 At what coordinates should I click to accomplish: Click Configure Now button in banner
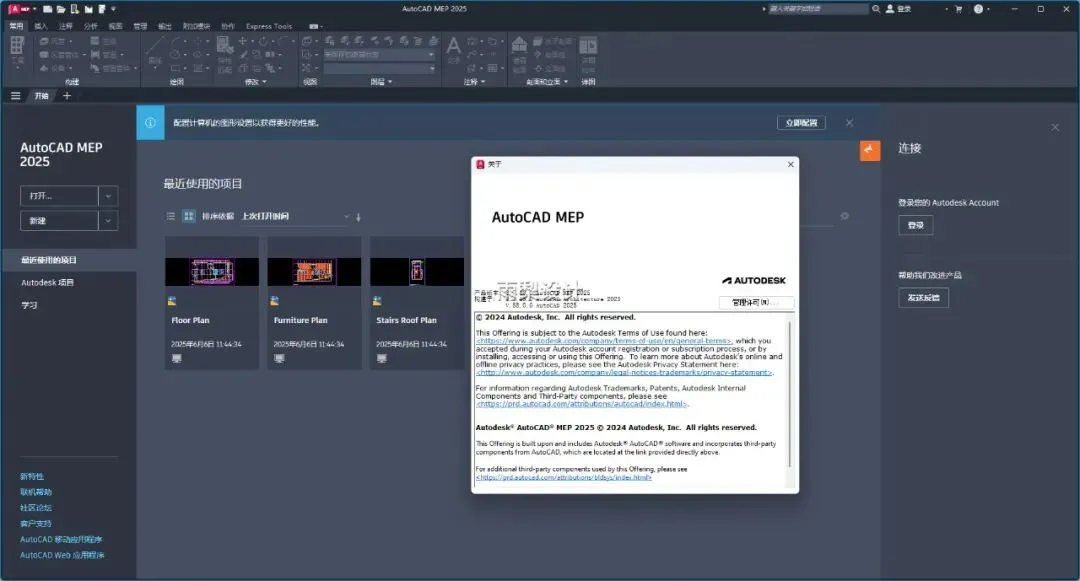point(801,123)
